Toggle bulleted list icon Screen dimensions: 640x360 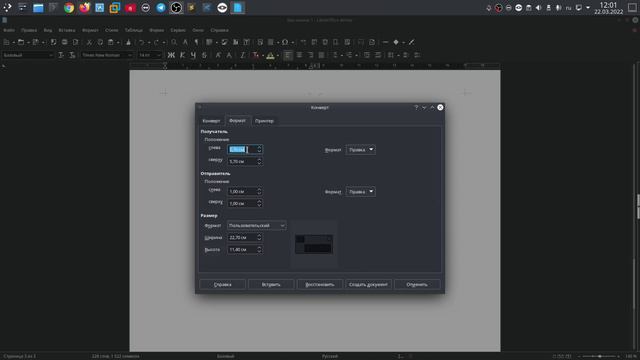click(x=335, y=55)
